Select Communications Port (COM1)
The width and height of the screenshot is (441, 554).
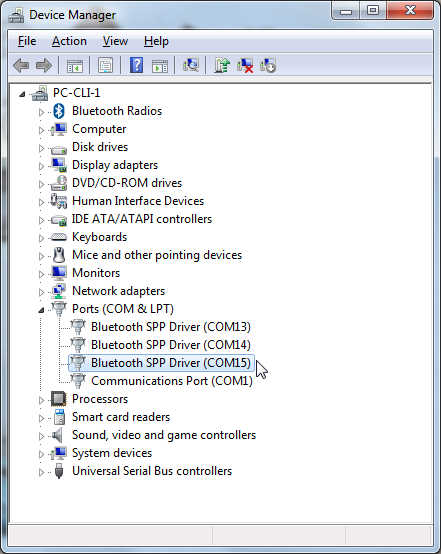pyautogui.click(x=172, y=381)
